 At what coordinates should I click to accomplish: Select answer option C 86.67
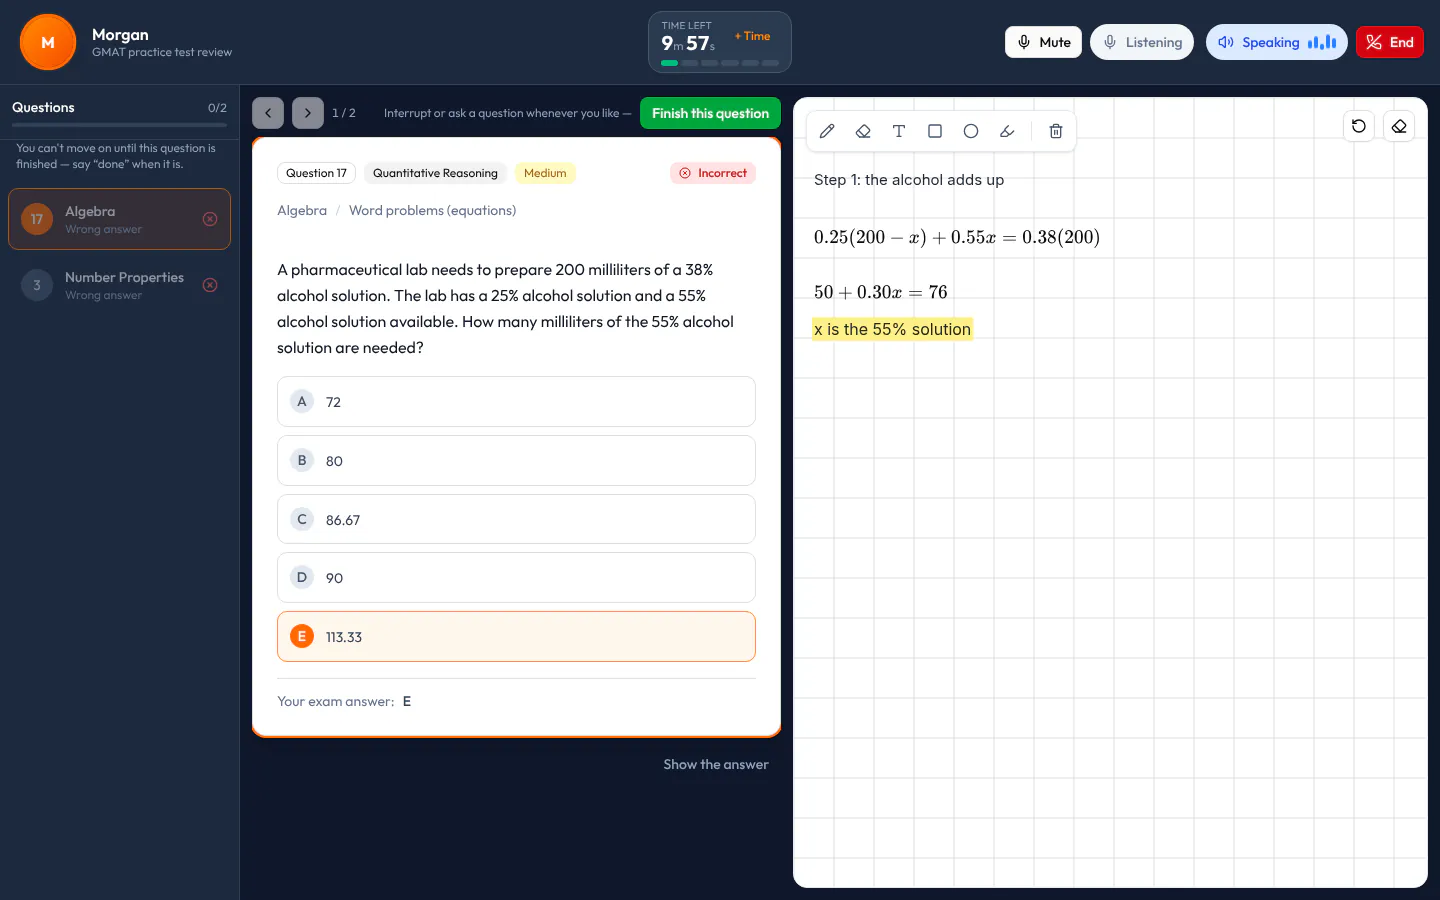(x=516, y=519)
